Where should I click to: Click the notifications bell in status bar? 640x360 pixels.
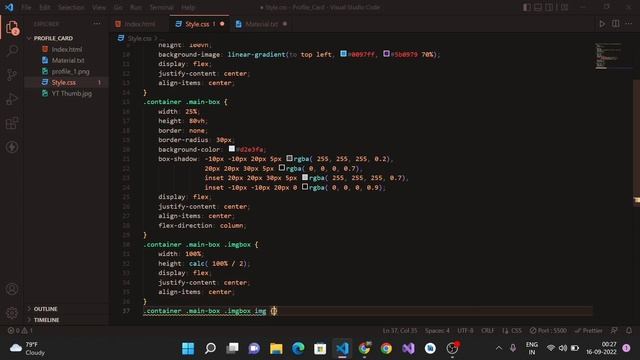click(x=629, y=330)
